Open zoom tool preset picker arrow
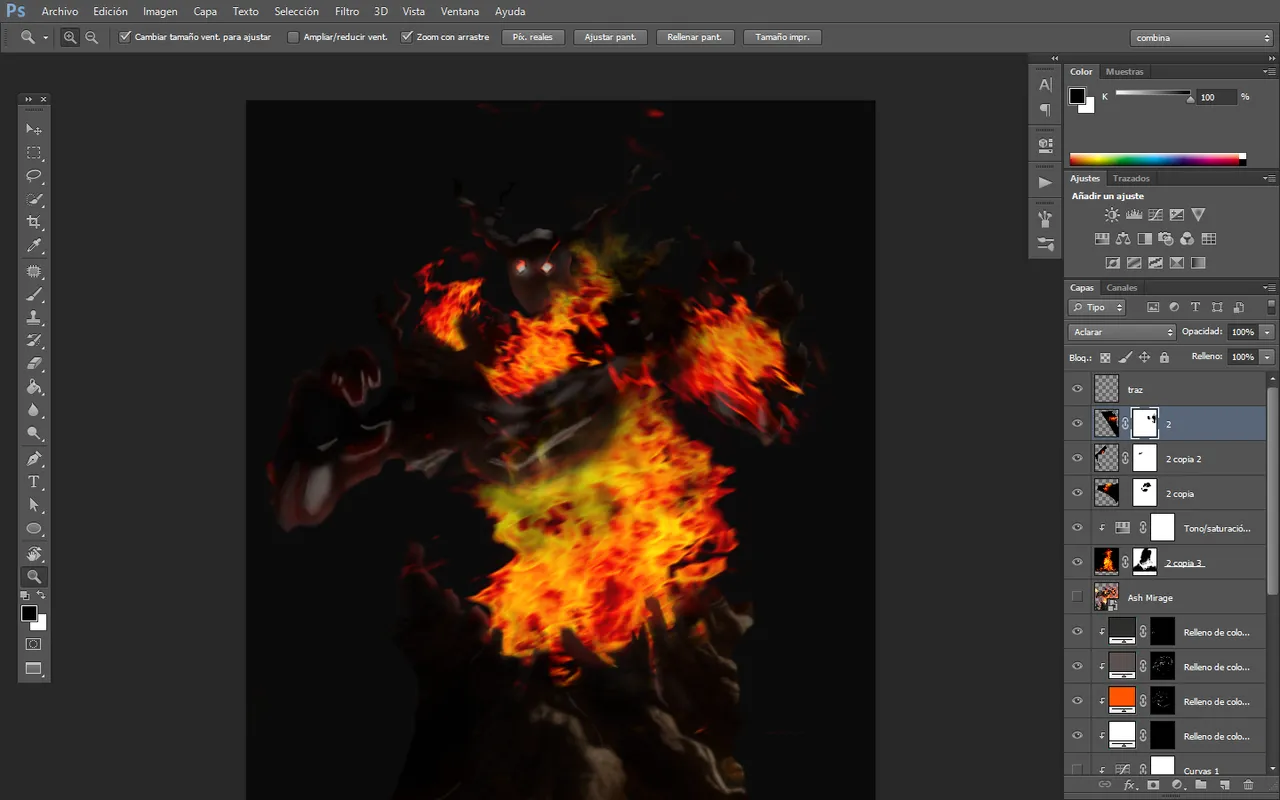Screen dimensions: 1280x800 [x=46, y=38]
